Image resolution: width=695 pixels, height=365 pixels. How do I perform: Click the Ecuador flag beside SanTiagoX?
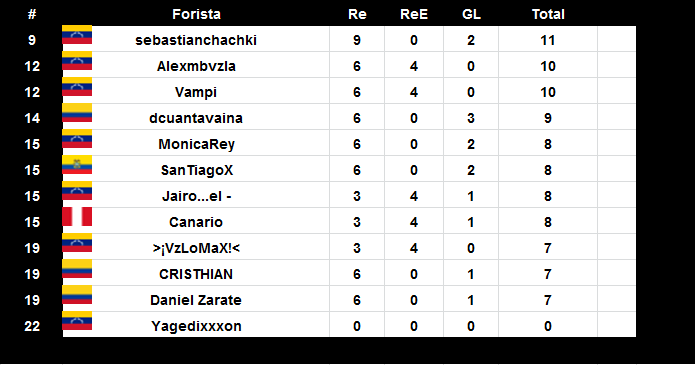77,165
